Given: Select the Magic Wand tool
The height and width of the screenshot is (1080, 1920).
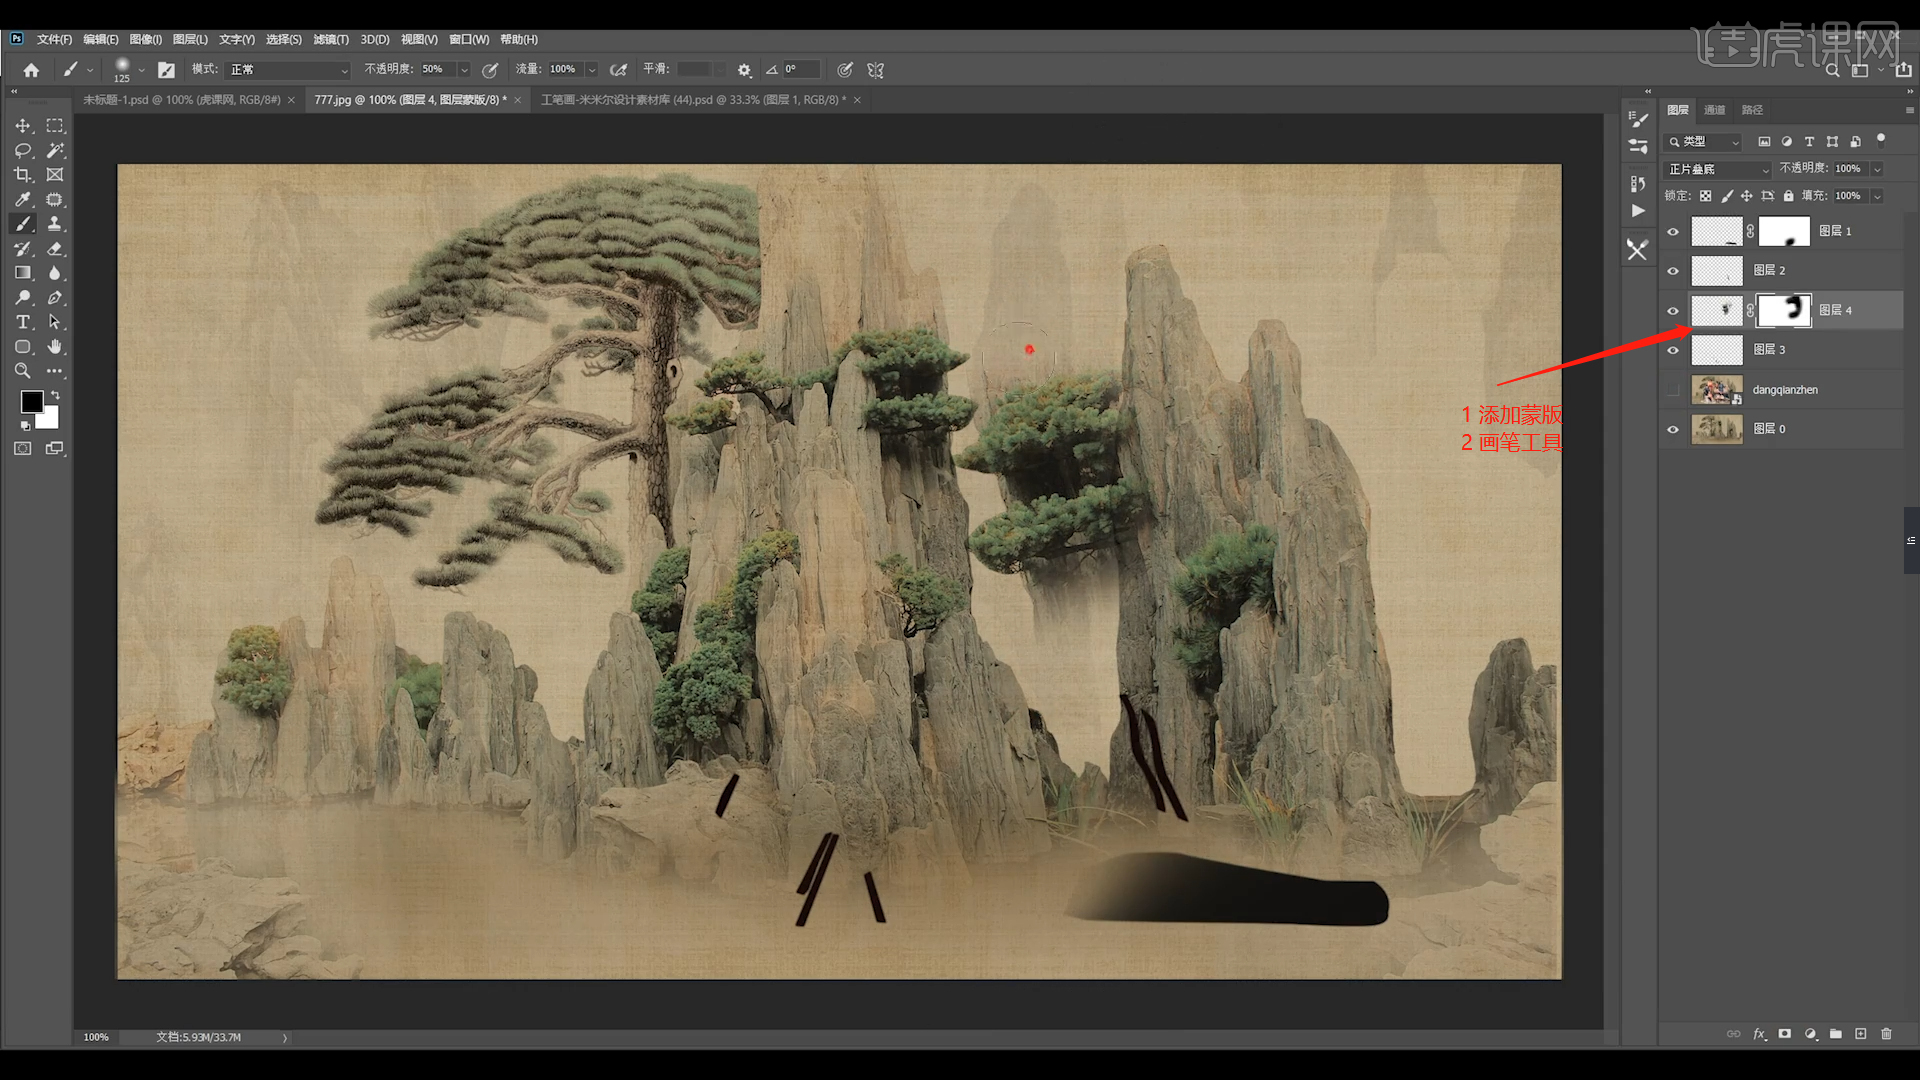Looking at the screenshot, I should click(x=55, y=150).
